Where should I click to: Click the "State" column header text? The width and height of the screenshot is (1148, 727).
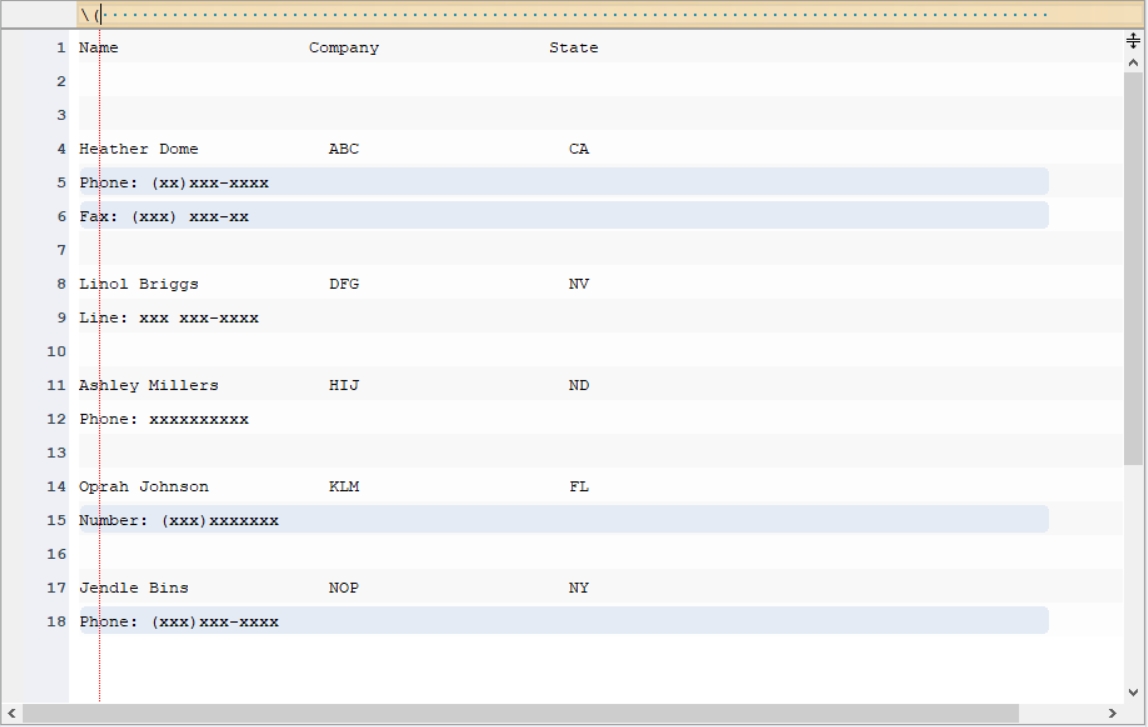[x=573, y=48]
